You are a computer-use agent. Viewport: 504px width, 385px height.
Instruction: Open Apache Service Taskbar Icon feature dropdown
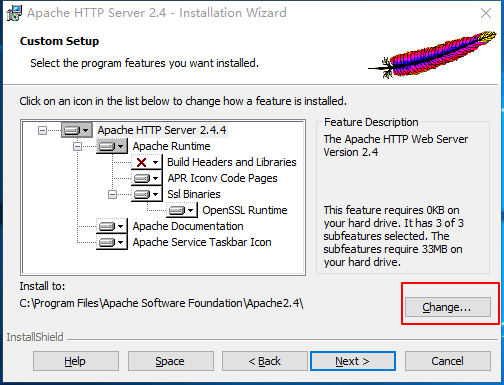coord(112,242)
